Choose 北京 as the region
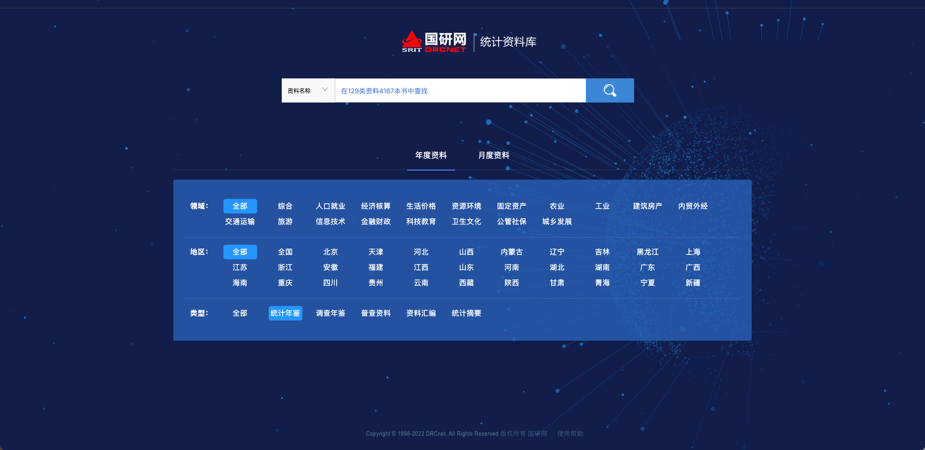The width and height of the screenshot is (925, 450). (x=330, y=252)
